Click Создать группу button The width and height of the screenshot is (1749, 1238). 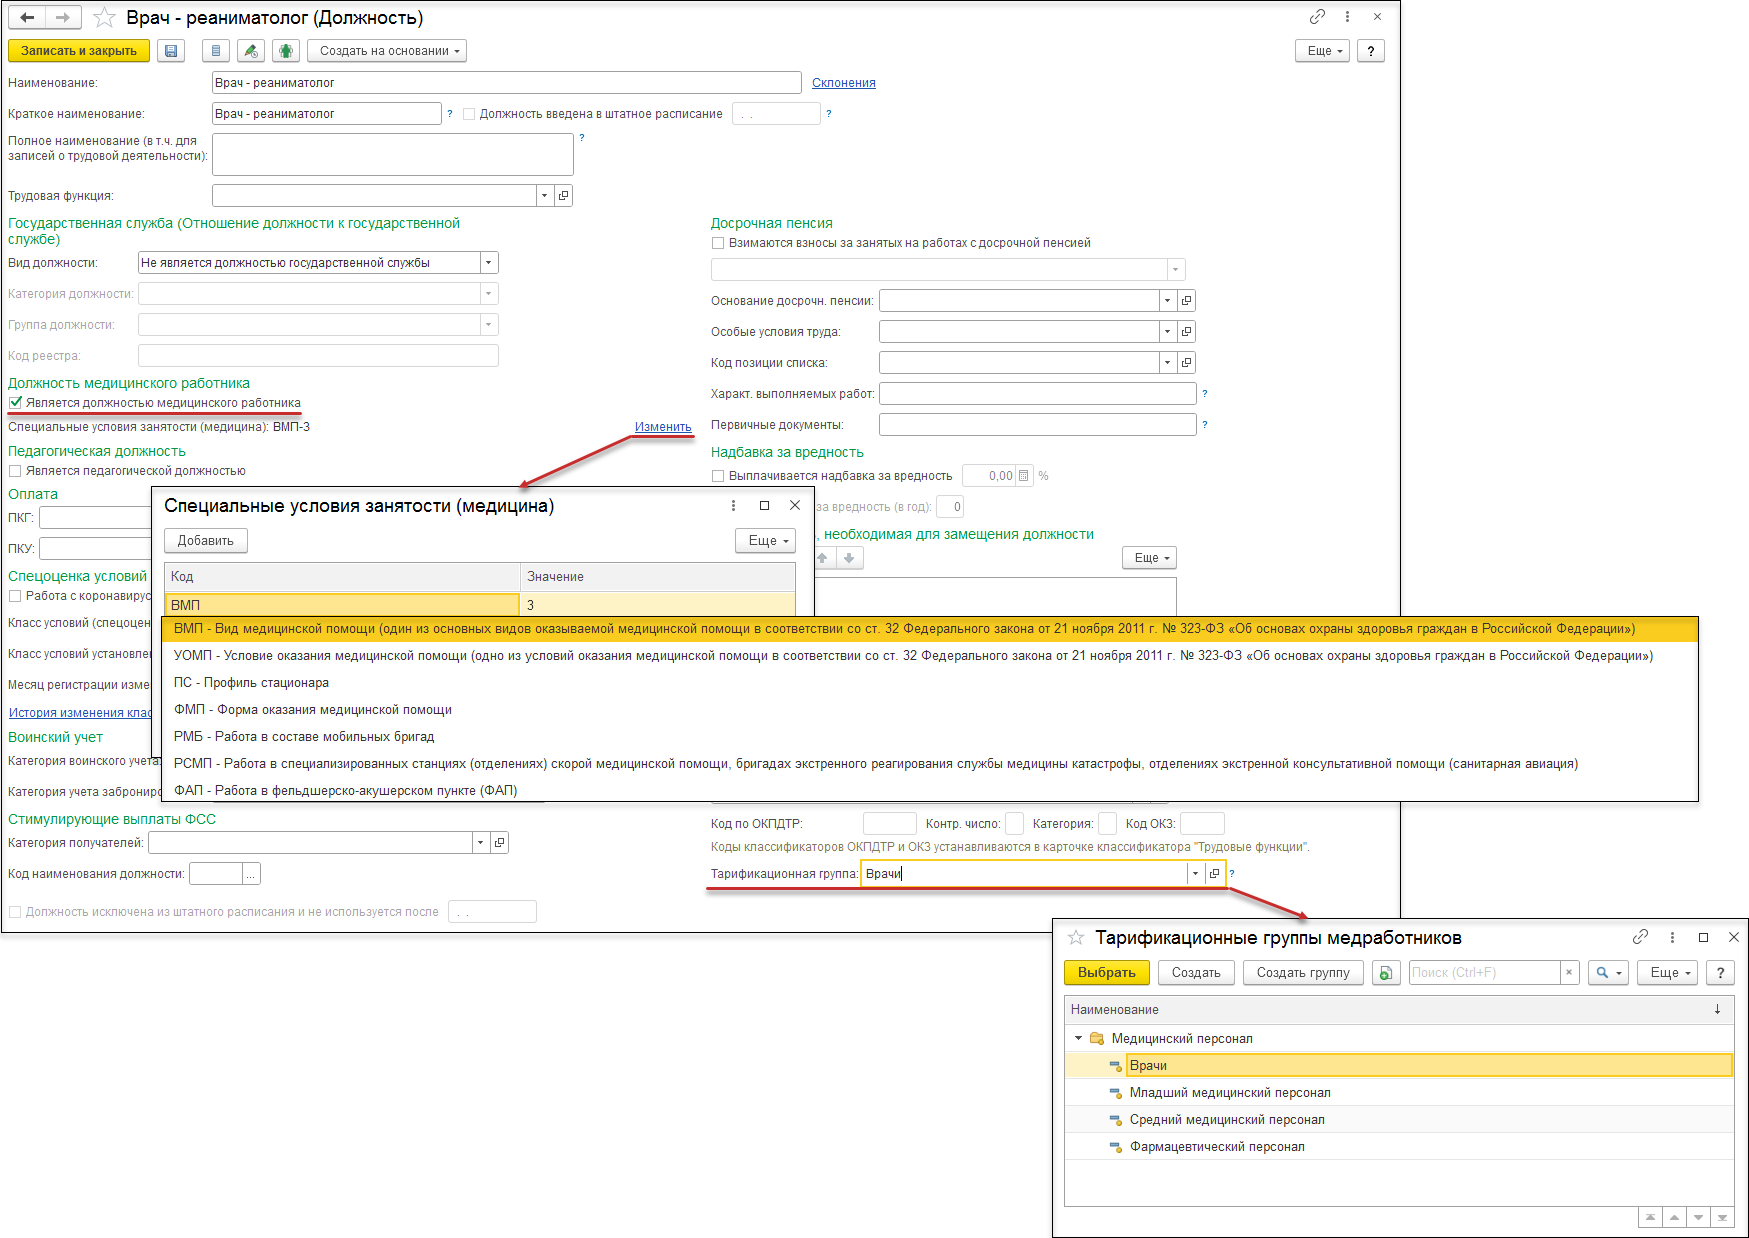click(1303, 973)
